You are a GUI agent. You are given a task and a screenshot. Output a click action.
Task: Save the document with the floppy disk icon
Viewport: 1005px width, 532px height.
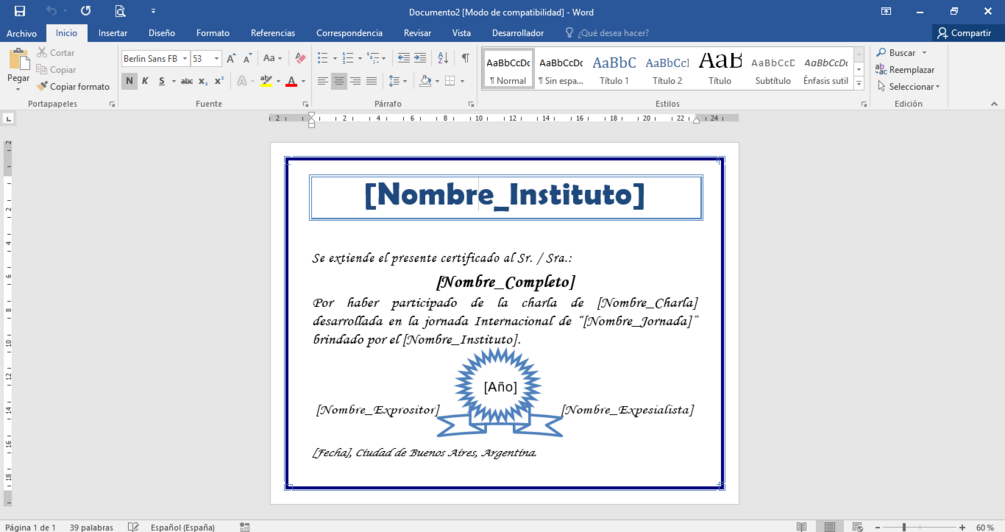click(20, 11)
